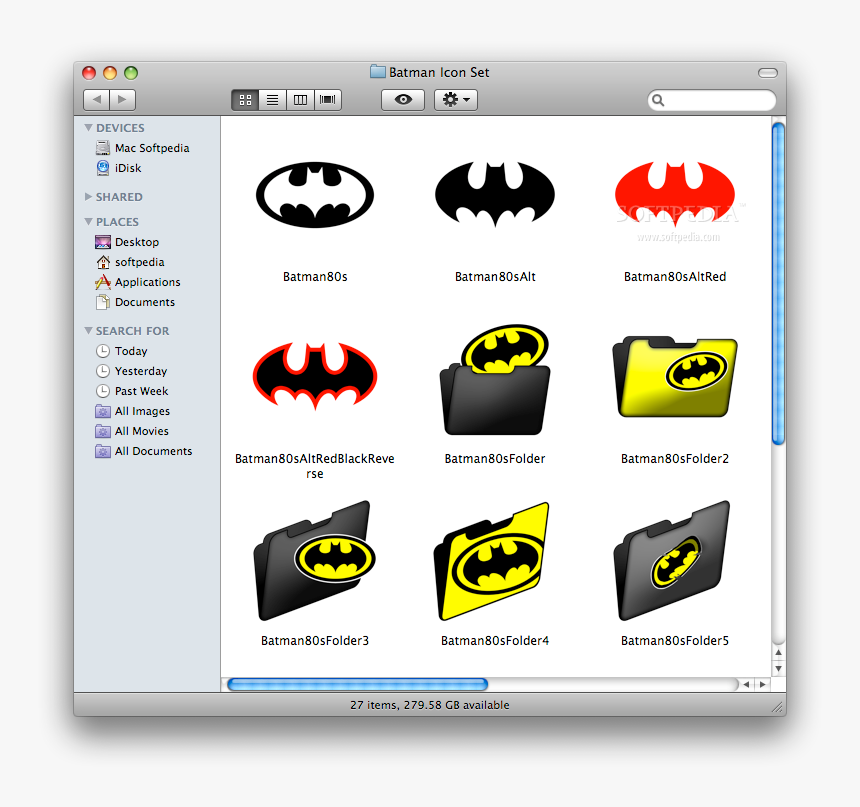Collapse the PLACES sidebar section

(x=88, y=222)
